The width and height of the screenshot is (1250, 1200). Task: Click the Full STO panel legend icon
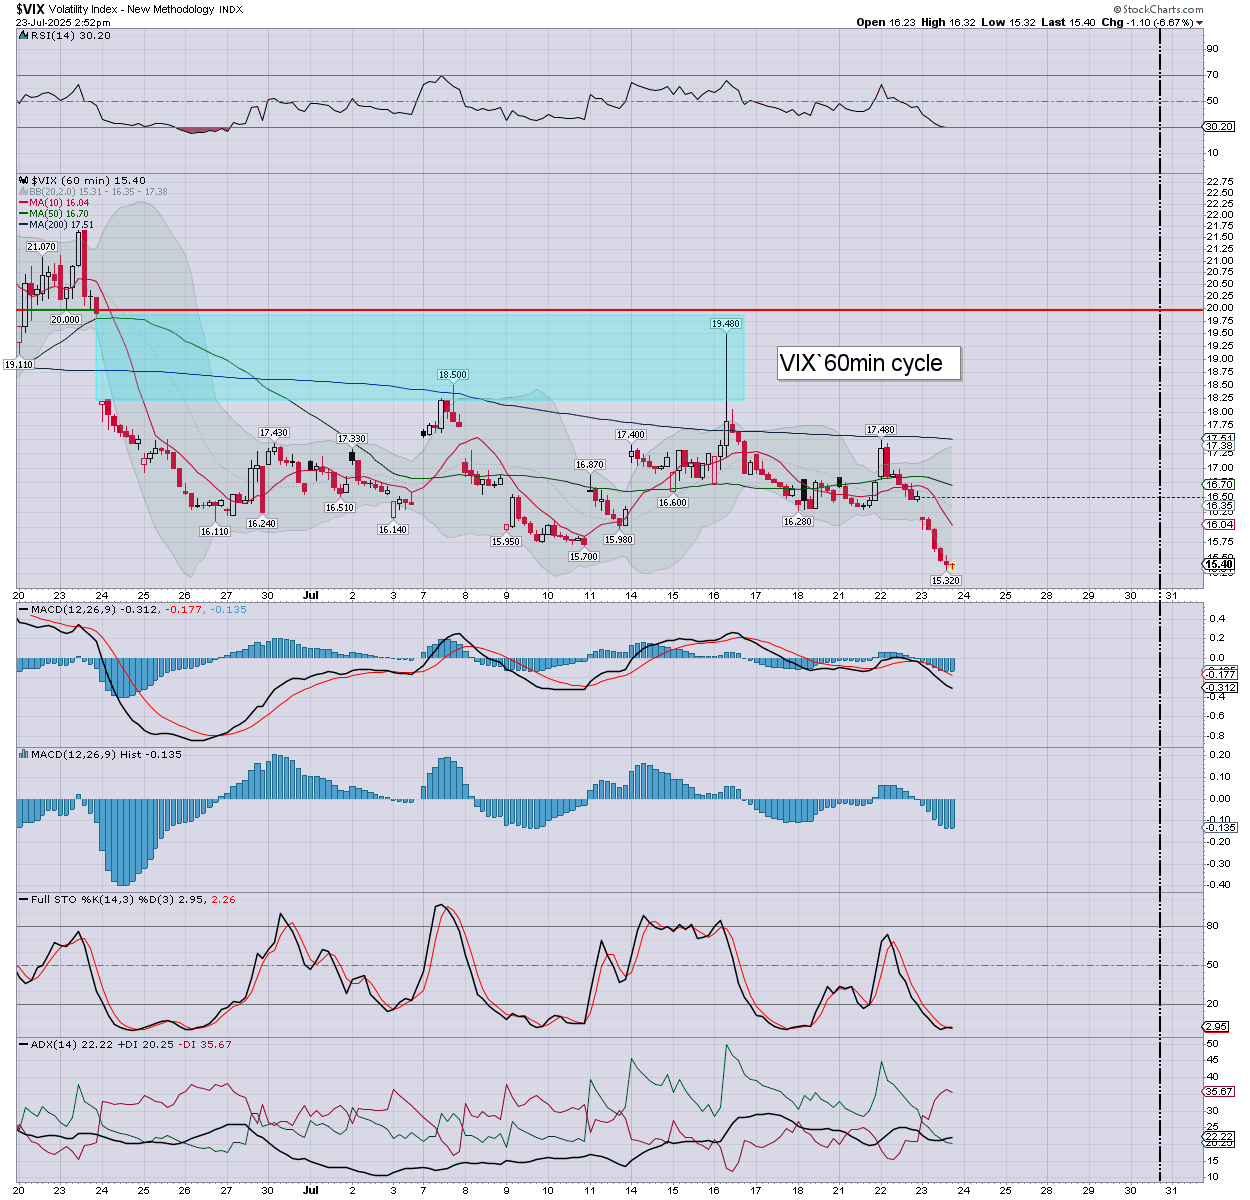pos(24,899)
